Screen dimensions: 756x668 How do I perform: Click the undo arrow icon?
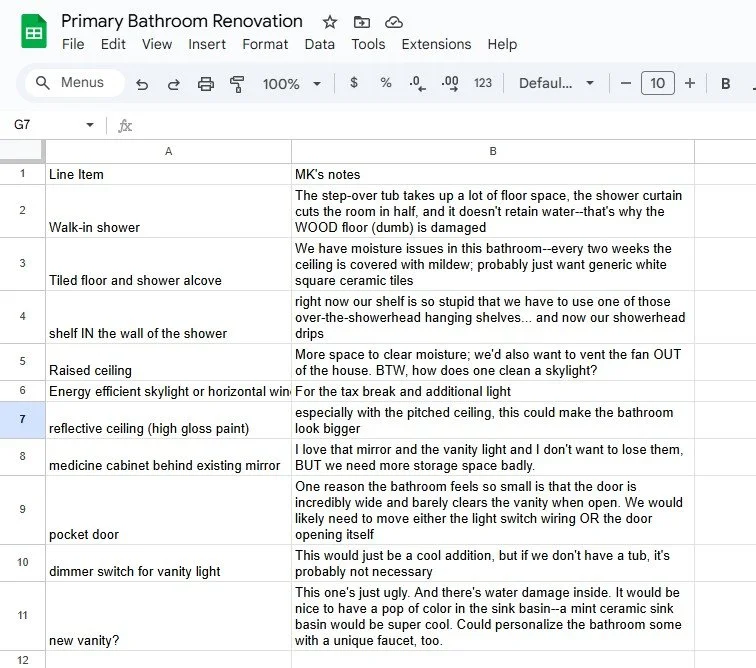142,84
